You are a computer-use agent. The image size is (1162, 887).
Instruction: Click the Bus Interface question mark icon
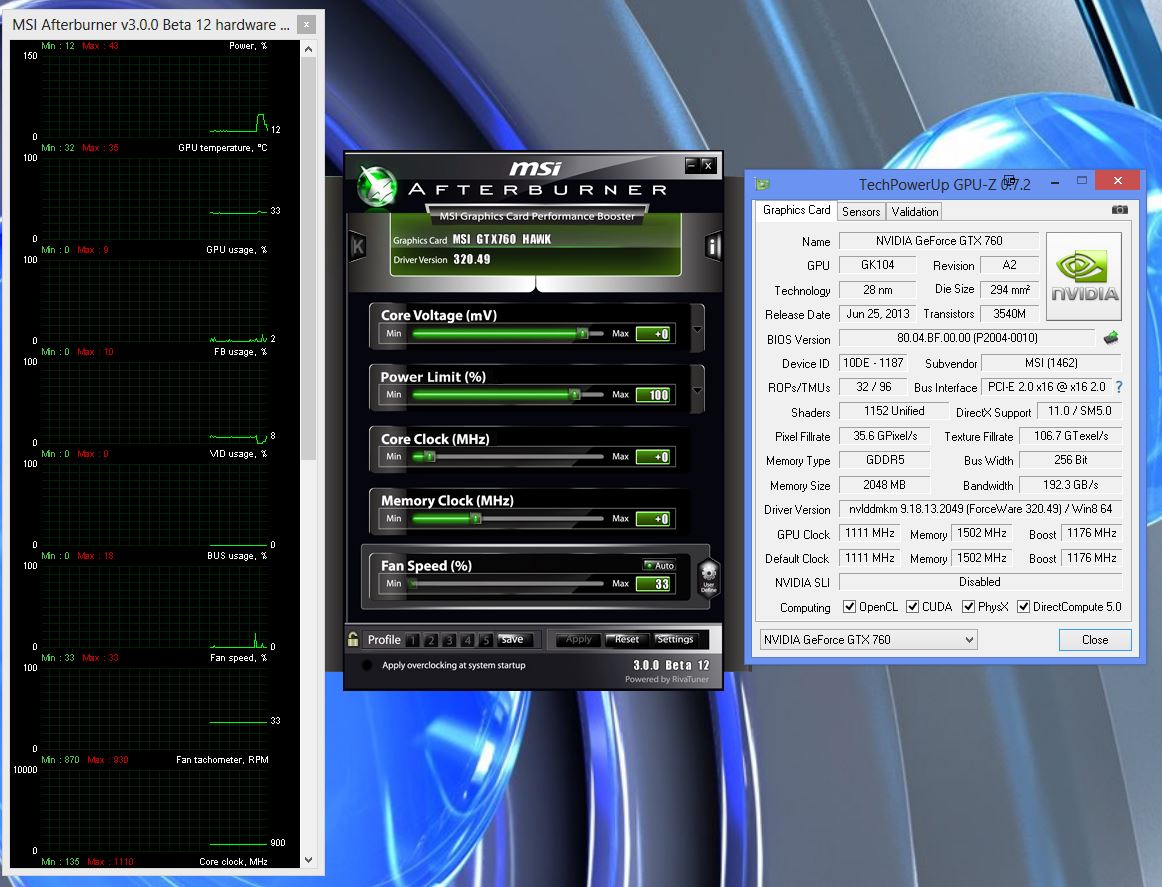pos(1118,387)
